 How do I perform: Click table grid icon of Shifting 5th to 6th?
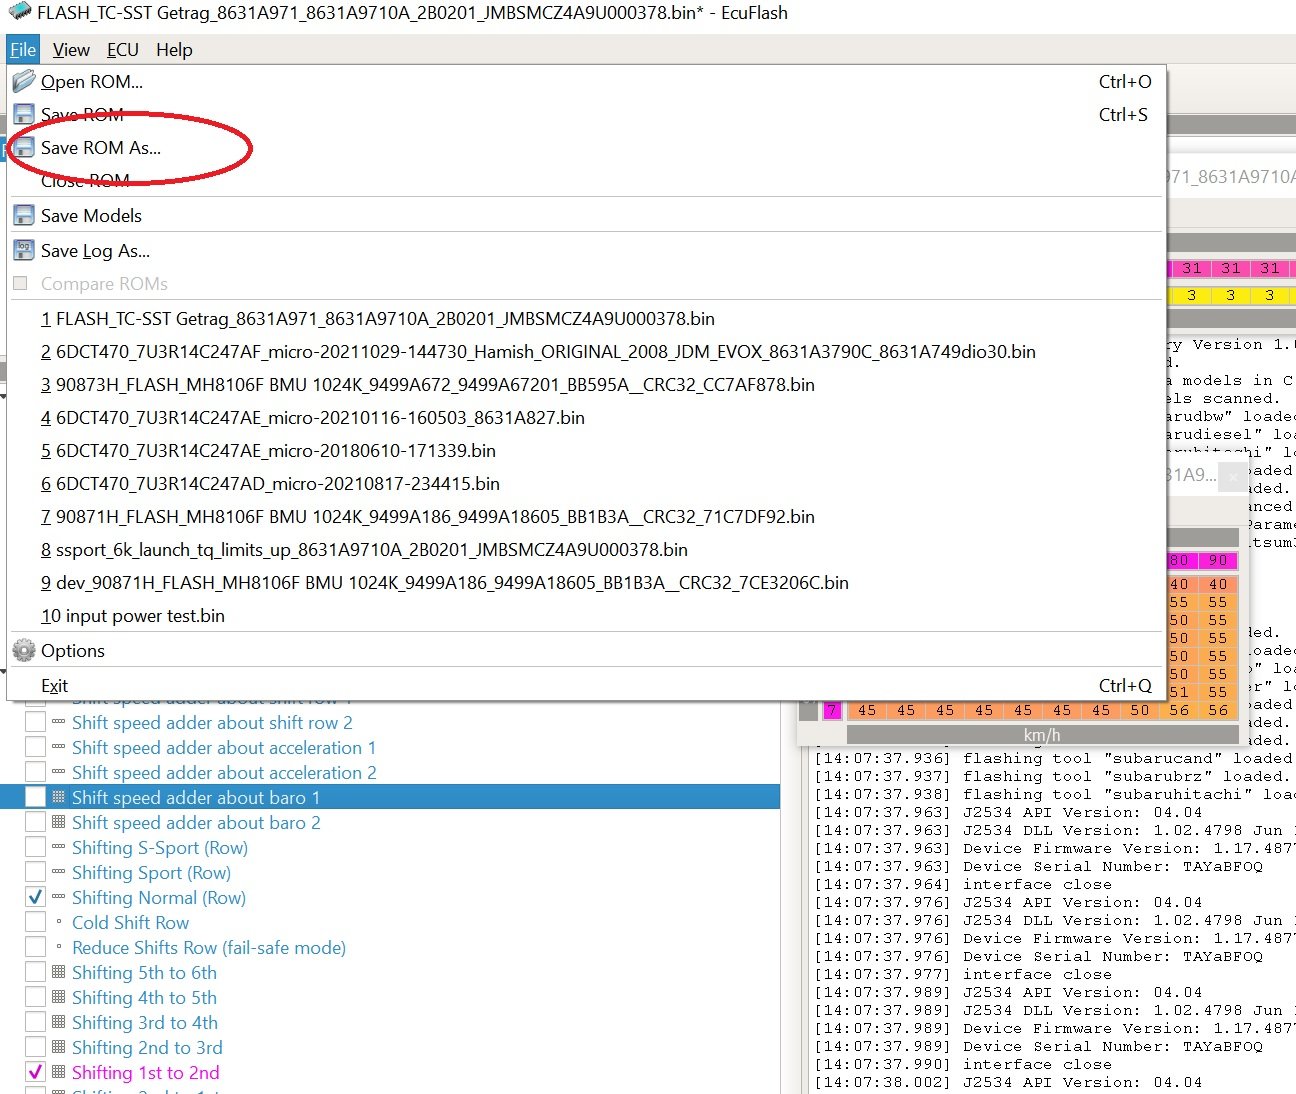(x=58, y=972)
